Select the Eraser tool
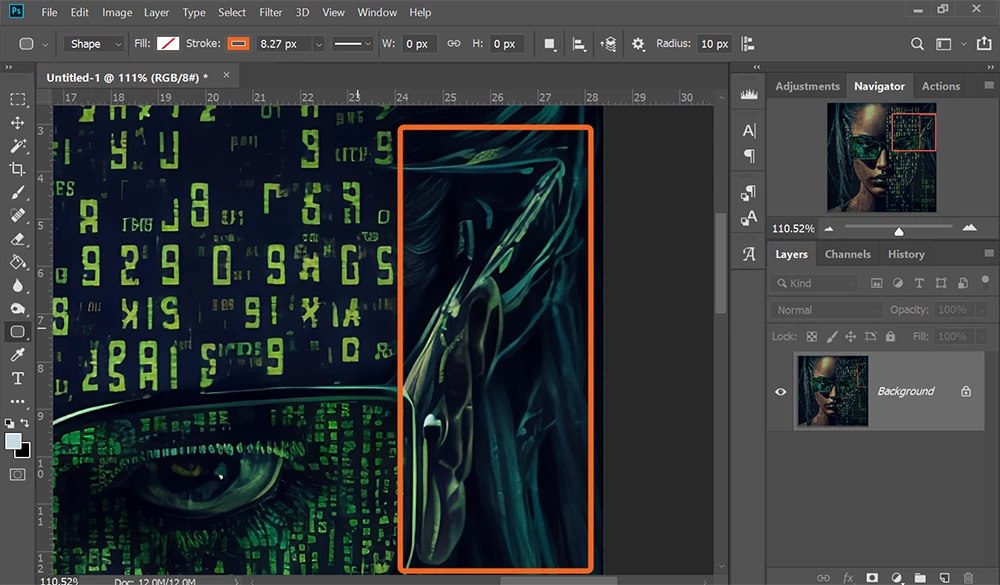1000x585 pixels. (x=18, y=239)
